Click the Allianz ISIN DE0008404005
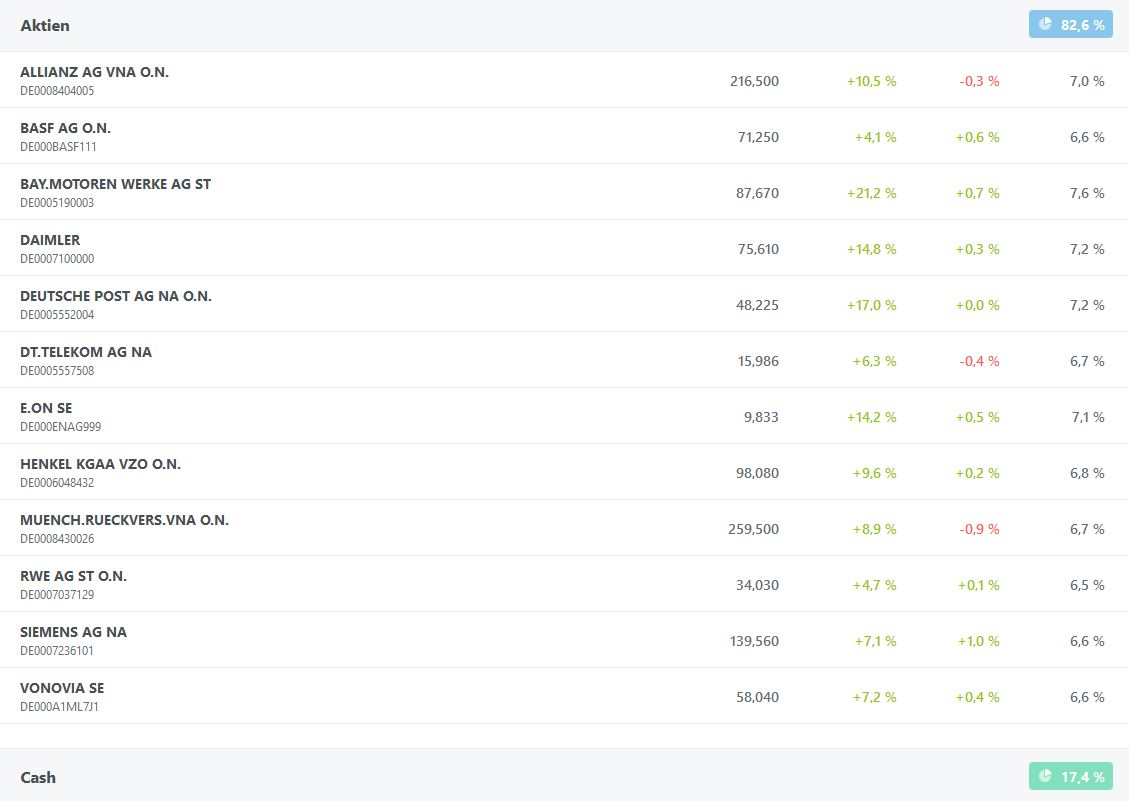 pyautogui.click(x=57, y=91)
